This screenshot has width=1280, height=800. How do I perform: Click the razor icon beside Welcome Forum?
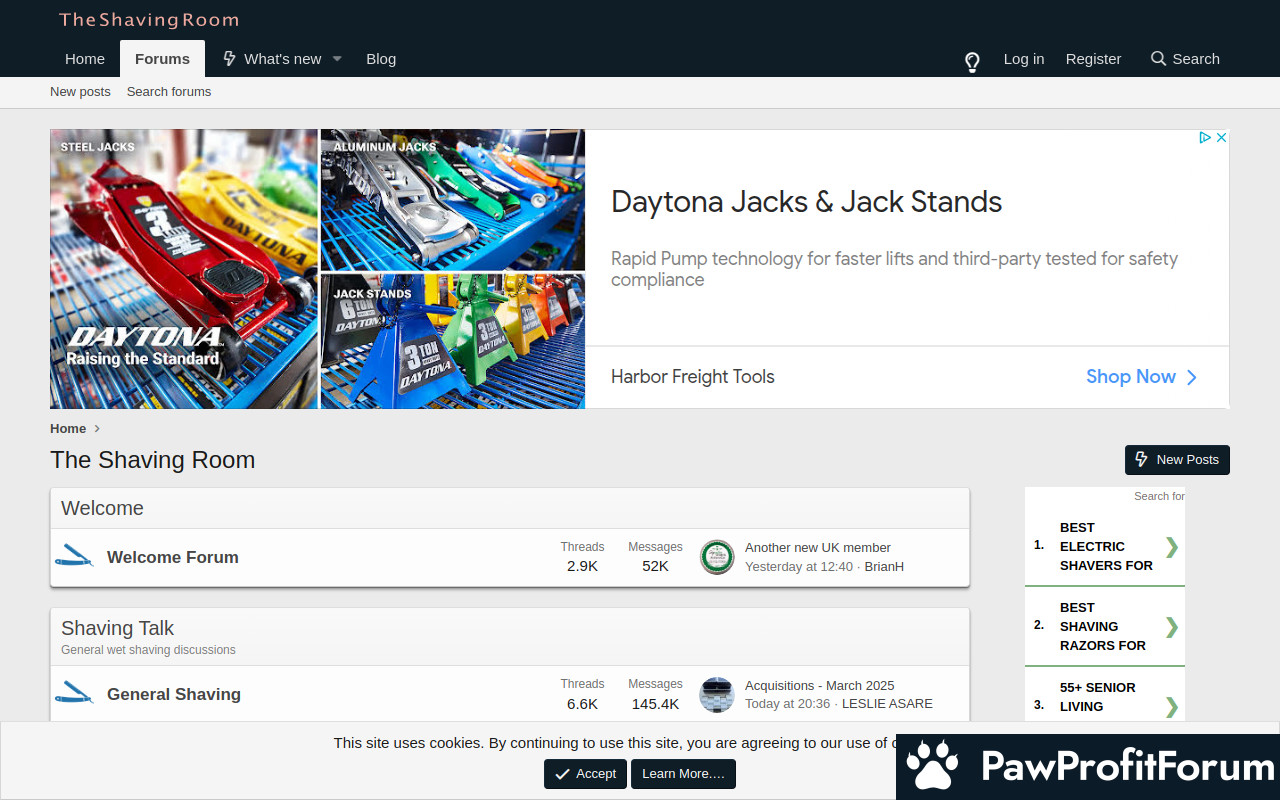pyautogui.click(x=74, y=557)
